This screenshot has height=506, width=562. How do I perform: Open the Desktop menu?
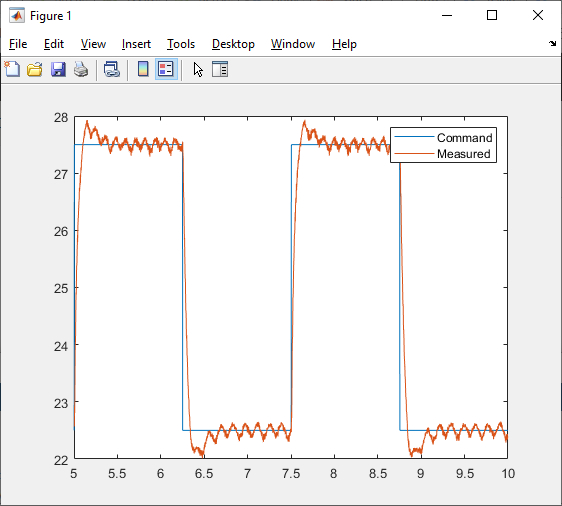pyautogui.click(x=233, y=44)
